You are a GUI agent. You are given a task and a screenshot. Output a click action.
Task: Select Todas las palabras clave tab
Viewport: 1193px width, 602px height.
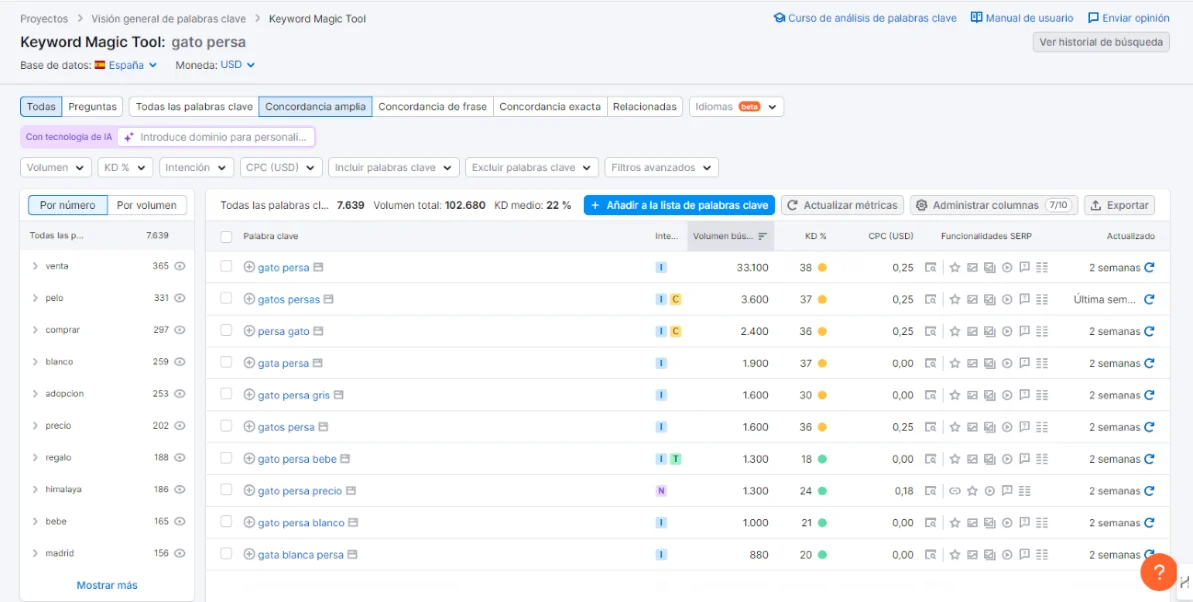coord(194,107)
